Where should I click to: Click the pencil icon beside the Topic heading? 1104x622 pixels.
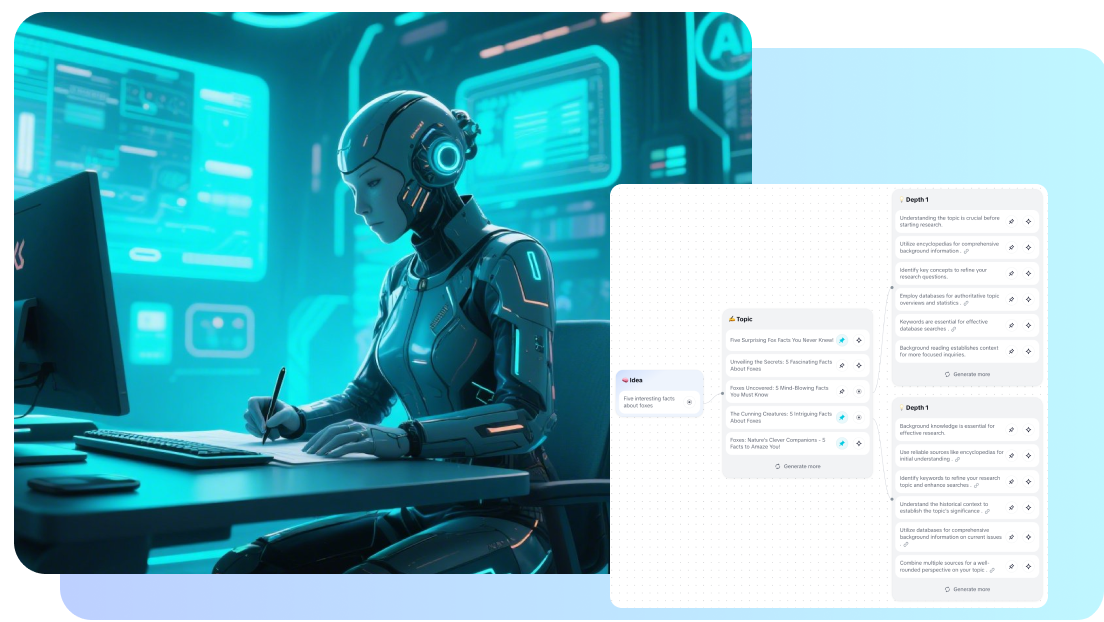(732, 319)
